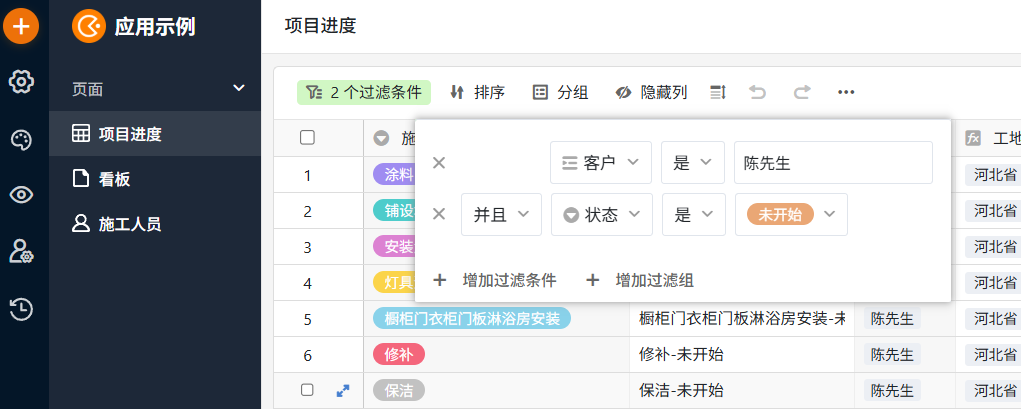This screenshot has height=409, width=1021.
Task: Click 增加过滤组 to add filter group
Action: [640, 280]
